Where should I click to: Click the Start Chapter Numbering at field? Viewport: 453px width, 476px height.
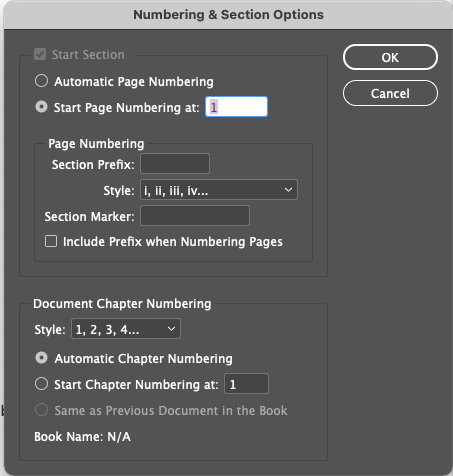click(246, 384)
